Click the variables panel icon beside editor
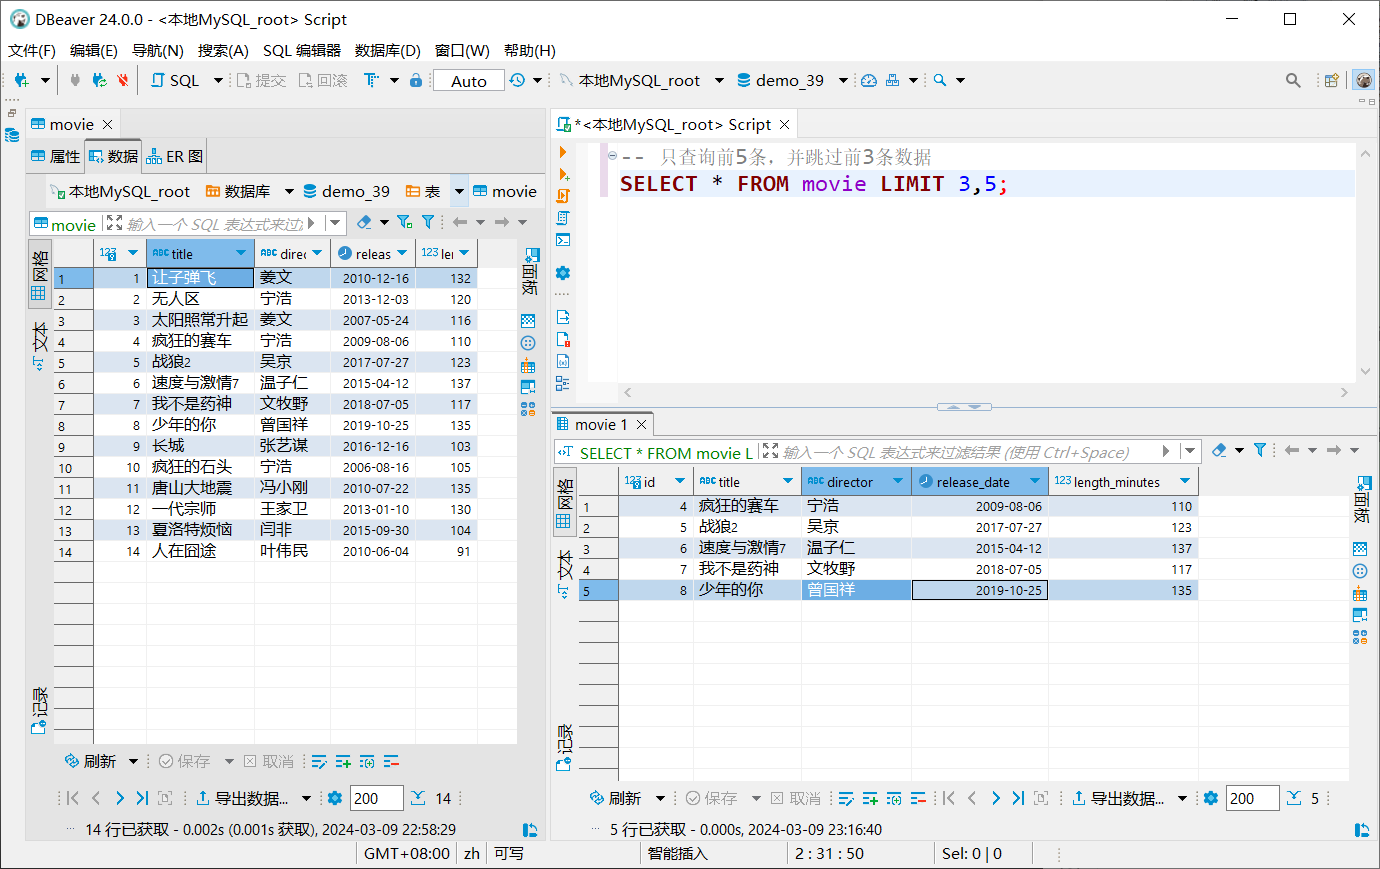The width and height of the screenshot is (1380, 869). pyautogui.click(x=563, y=361)
